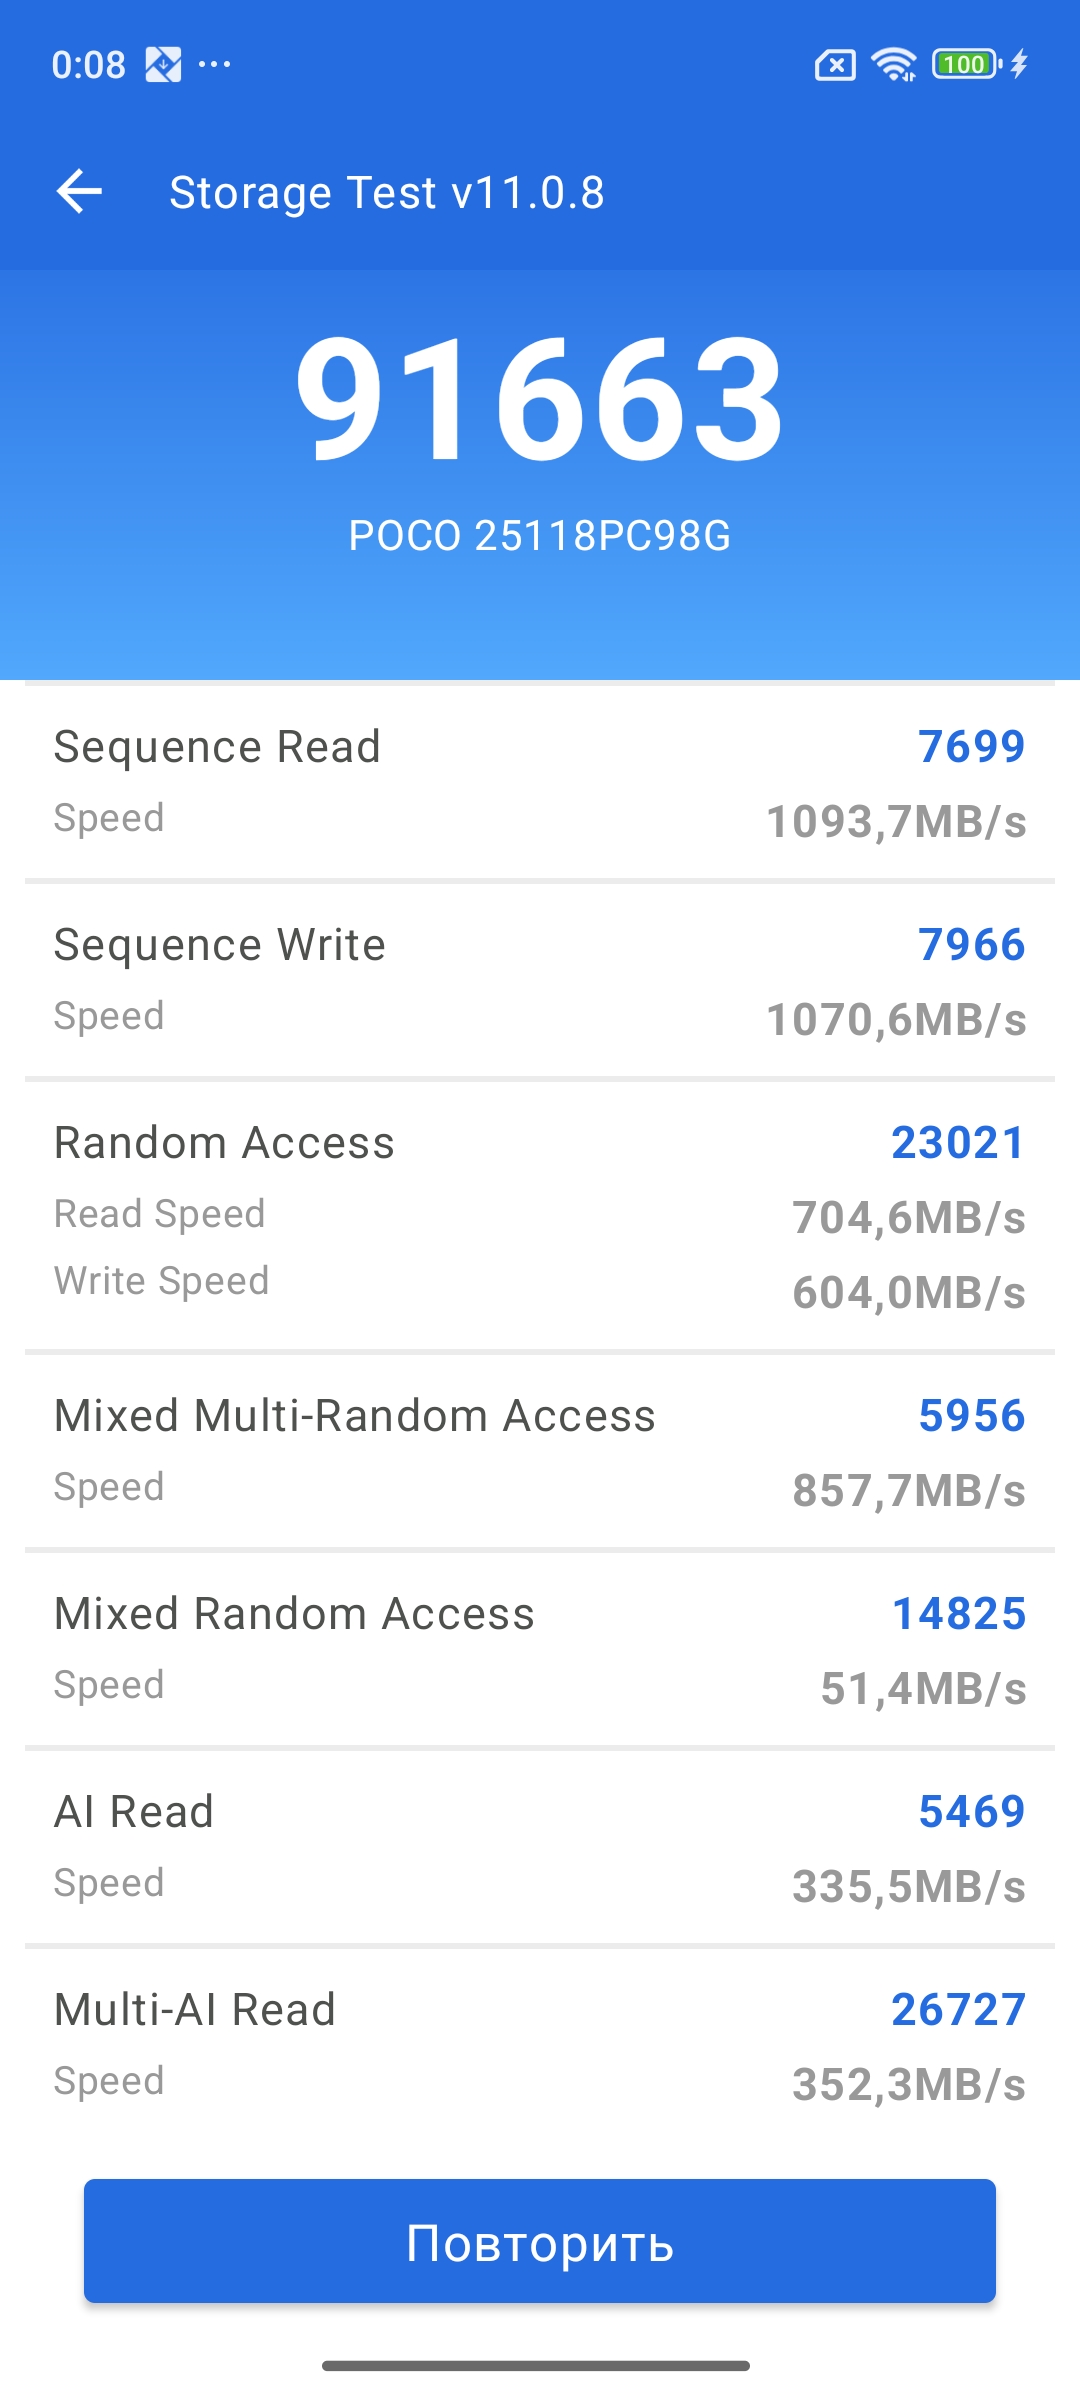Tap the back arrow icon
The height and width of the screenshot is (2392, 1080).
80,191
